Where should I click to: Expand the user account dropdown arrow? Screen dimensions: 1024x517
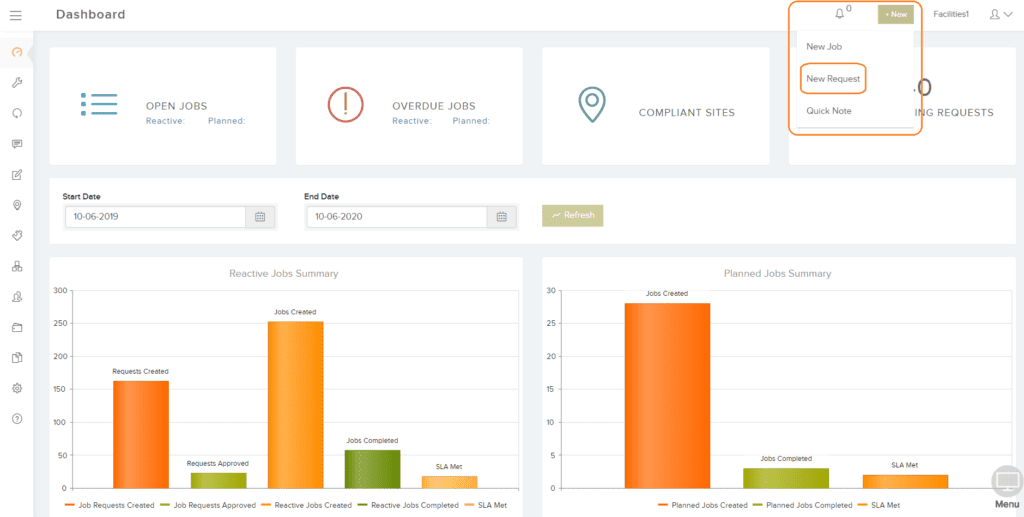[x=1010, y=14]
